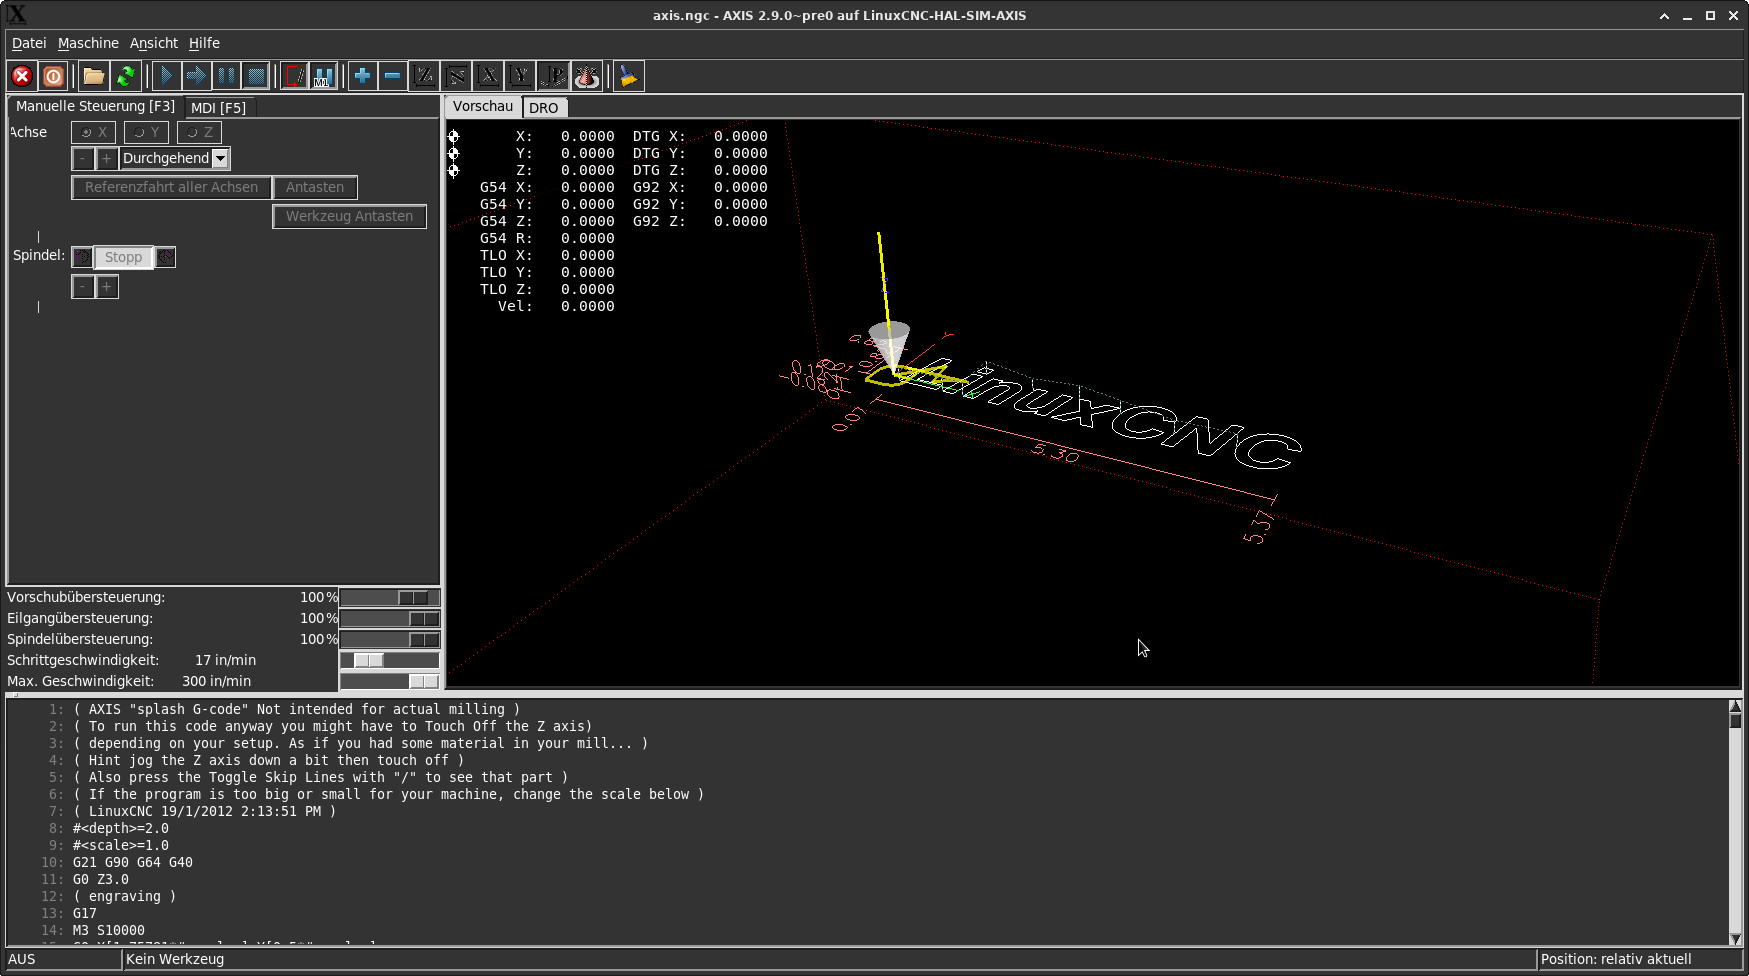Image resolution: width=1749 pixels, height=976 pixels.
Task: Execute the next line step
Action: pos(196,76)
